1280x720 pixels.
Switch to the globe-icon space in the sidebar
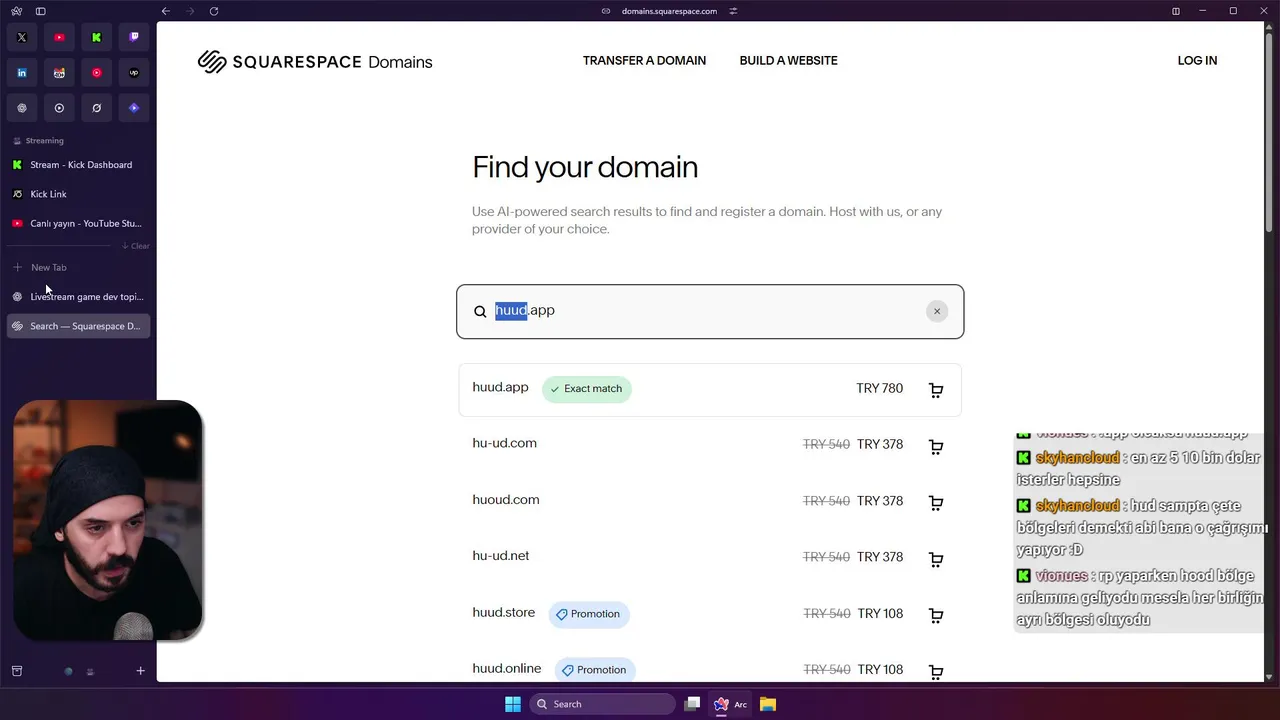pos(68,671)
